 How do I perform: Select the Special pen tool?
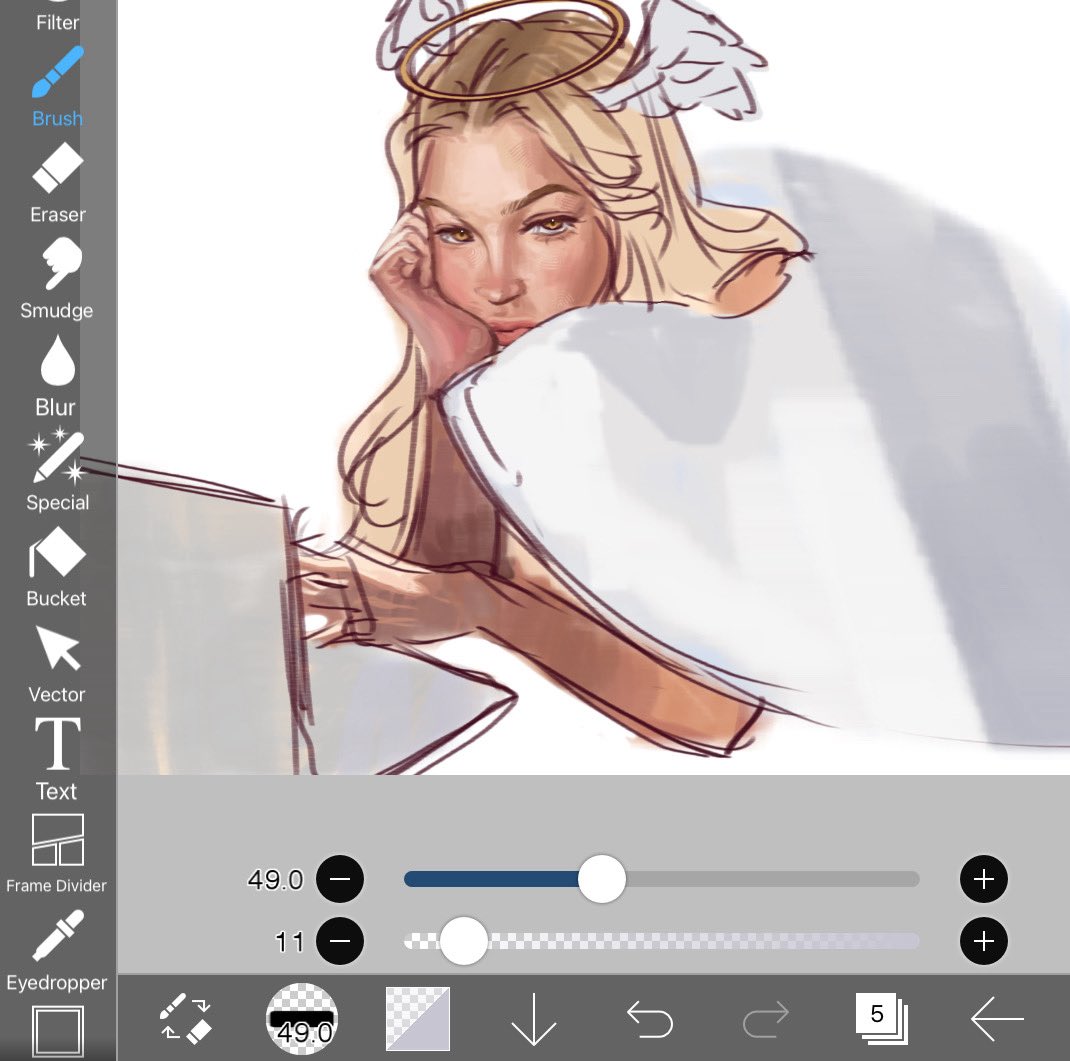[57, 471]
